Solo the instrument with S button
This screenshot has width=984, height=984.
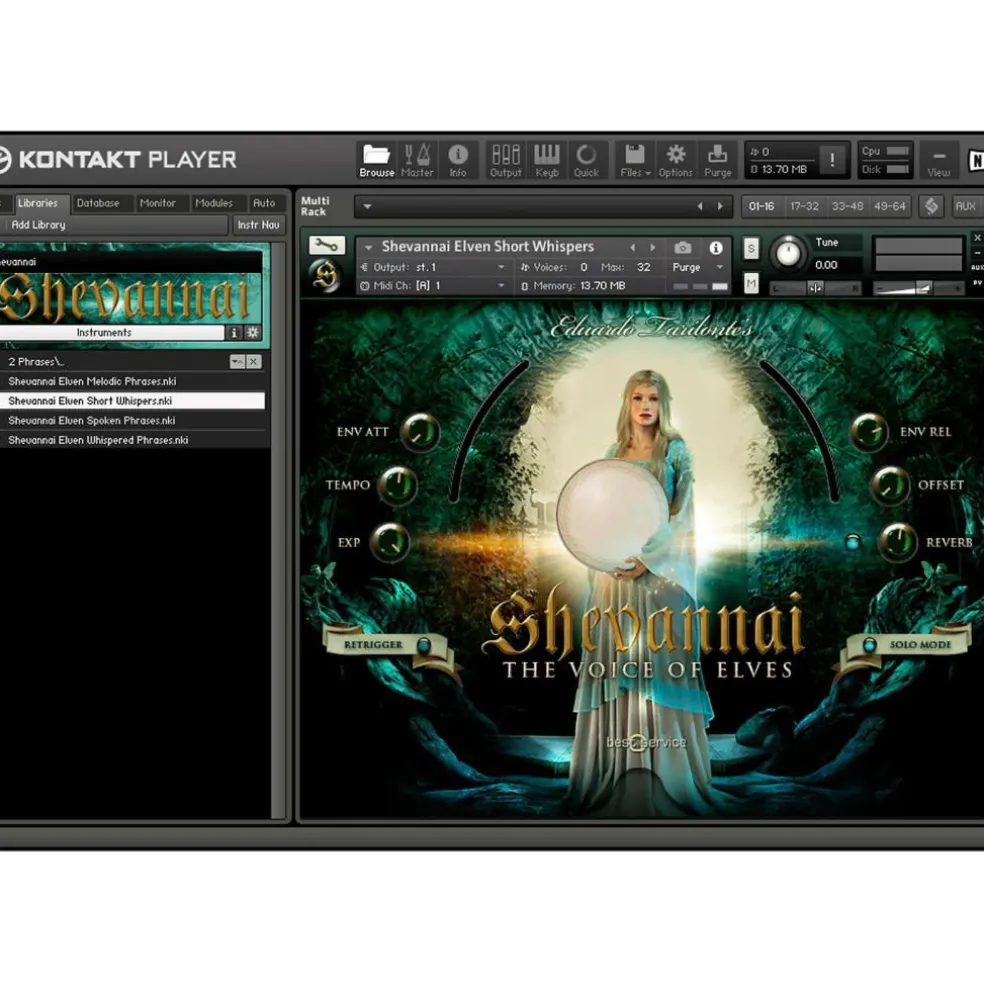coord(751,248)
